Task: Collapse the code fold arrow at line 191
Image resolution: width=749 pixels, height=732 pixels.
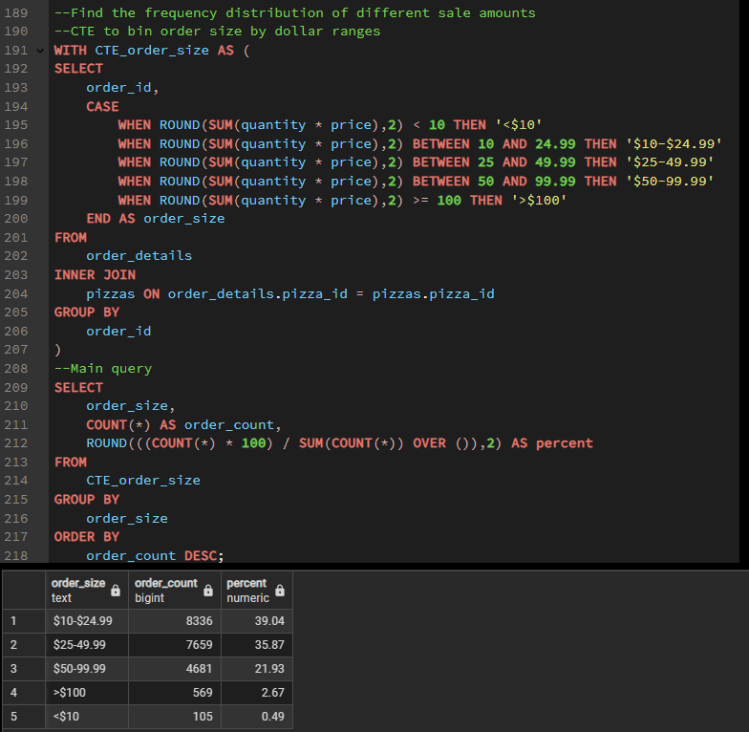Action: click(x=40, y=50)
